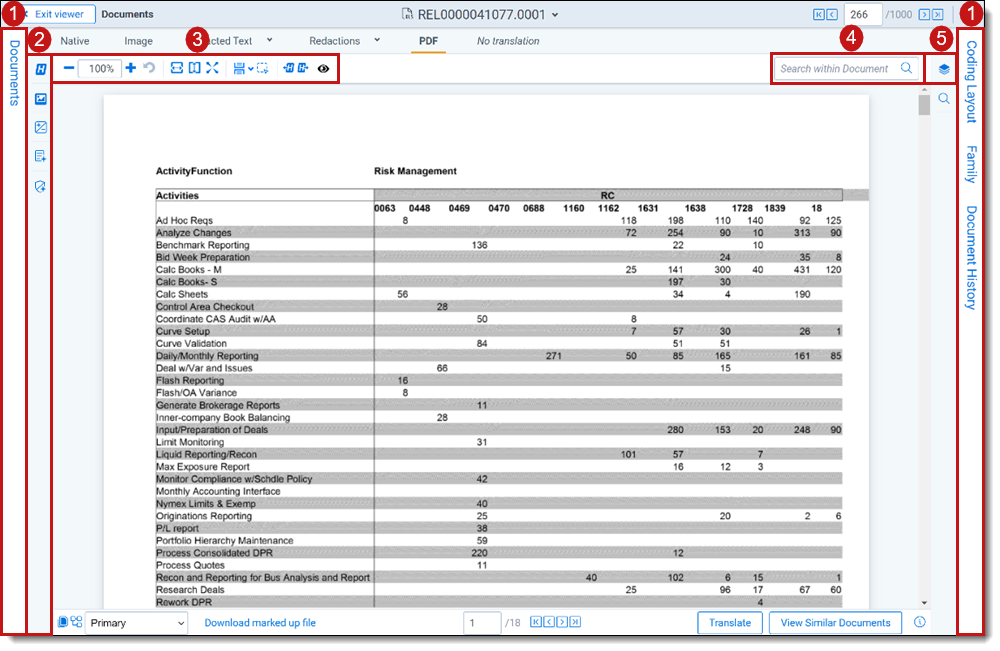Click the magnifier icon below the layers icon

point(944,99)
